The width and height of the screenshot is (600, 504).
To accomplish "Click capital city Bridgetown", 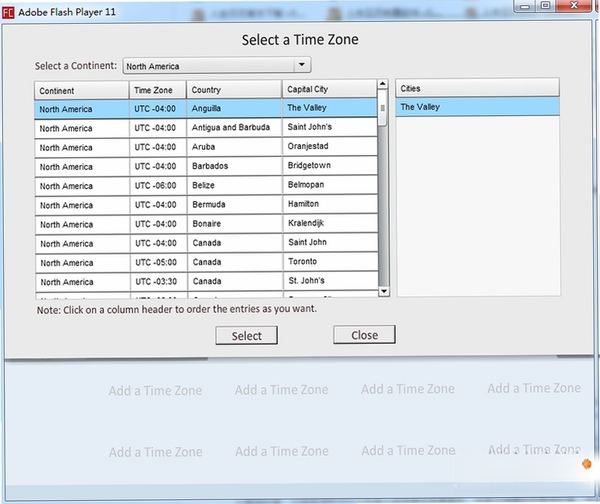I will point(330,165).
